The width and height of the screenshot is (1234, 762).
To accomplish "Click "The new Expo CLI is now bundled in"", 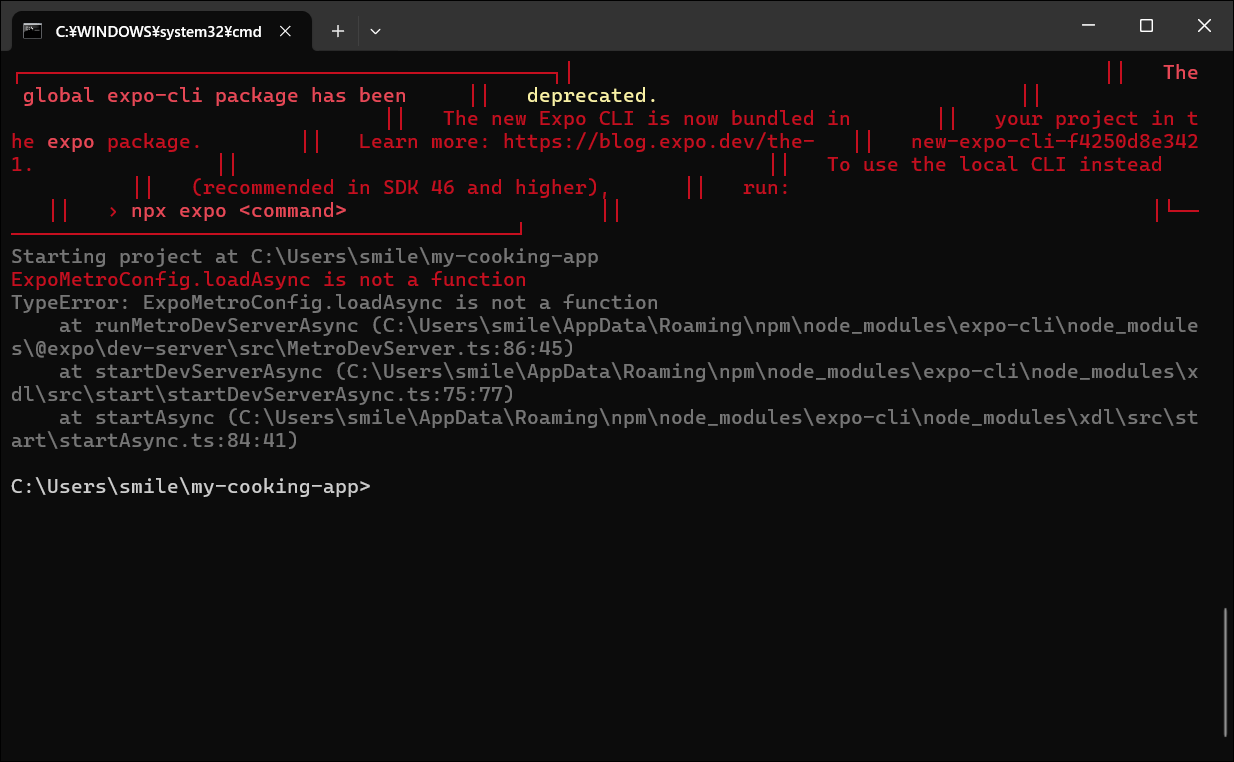I will click(647, 119).
